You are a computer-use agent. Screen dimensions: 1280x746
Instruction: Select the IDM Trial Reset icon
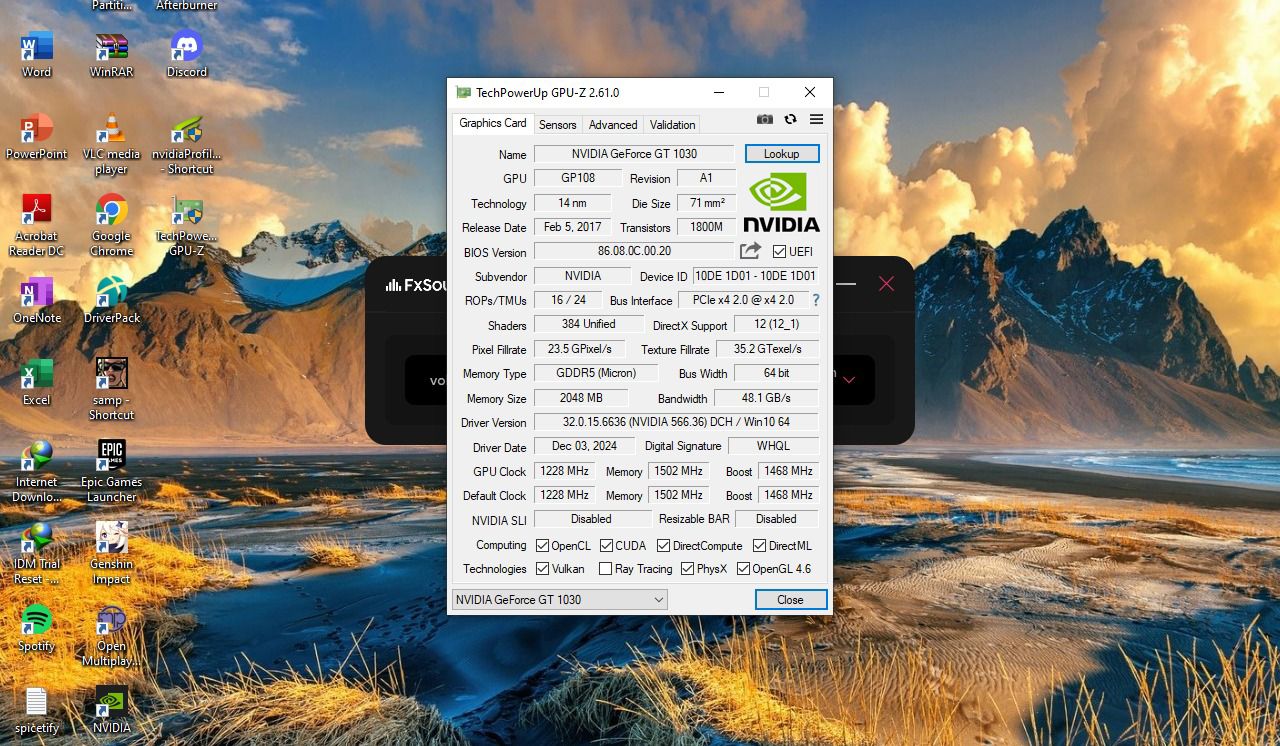(x=37, y=554)
